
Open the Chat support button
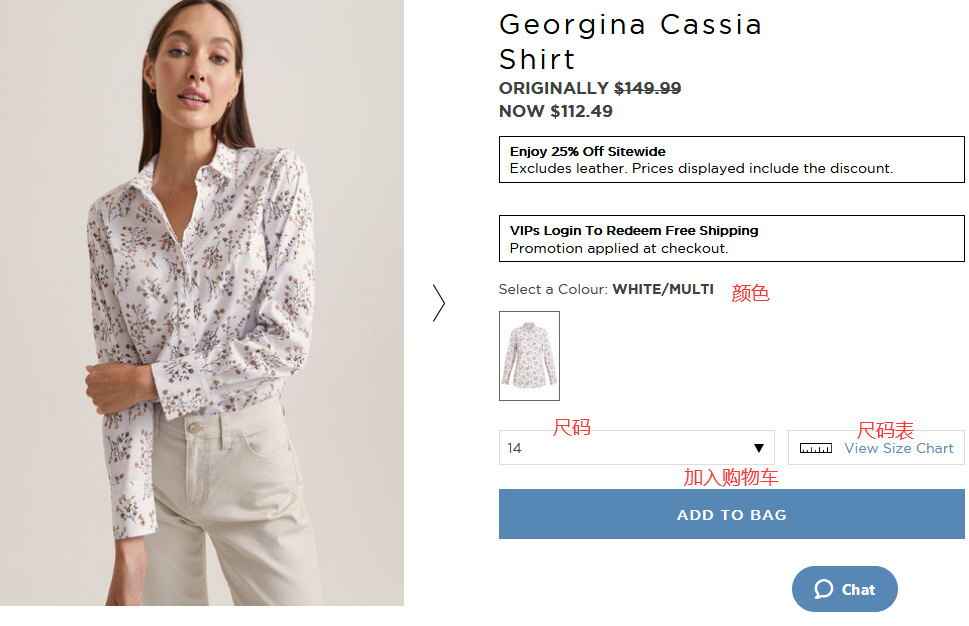[845, 589]
